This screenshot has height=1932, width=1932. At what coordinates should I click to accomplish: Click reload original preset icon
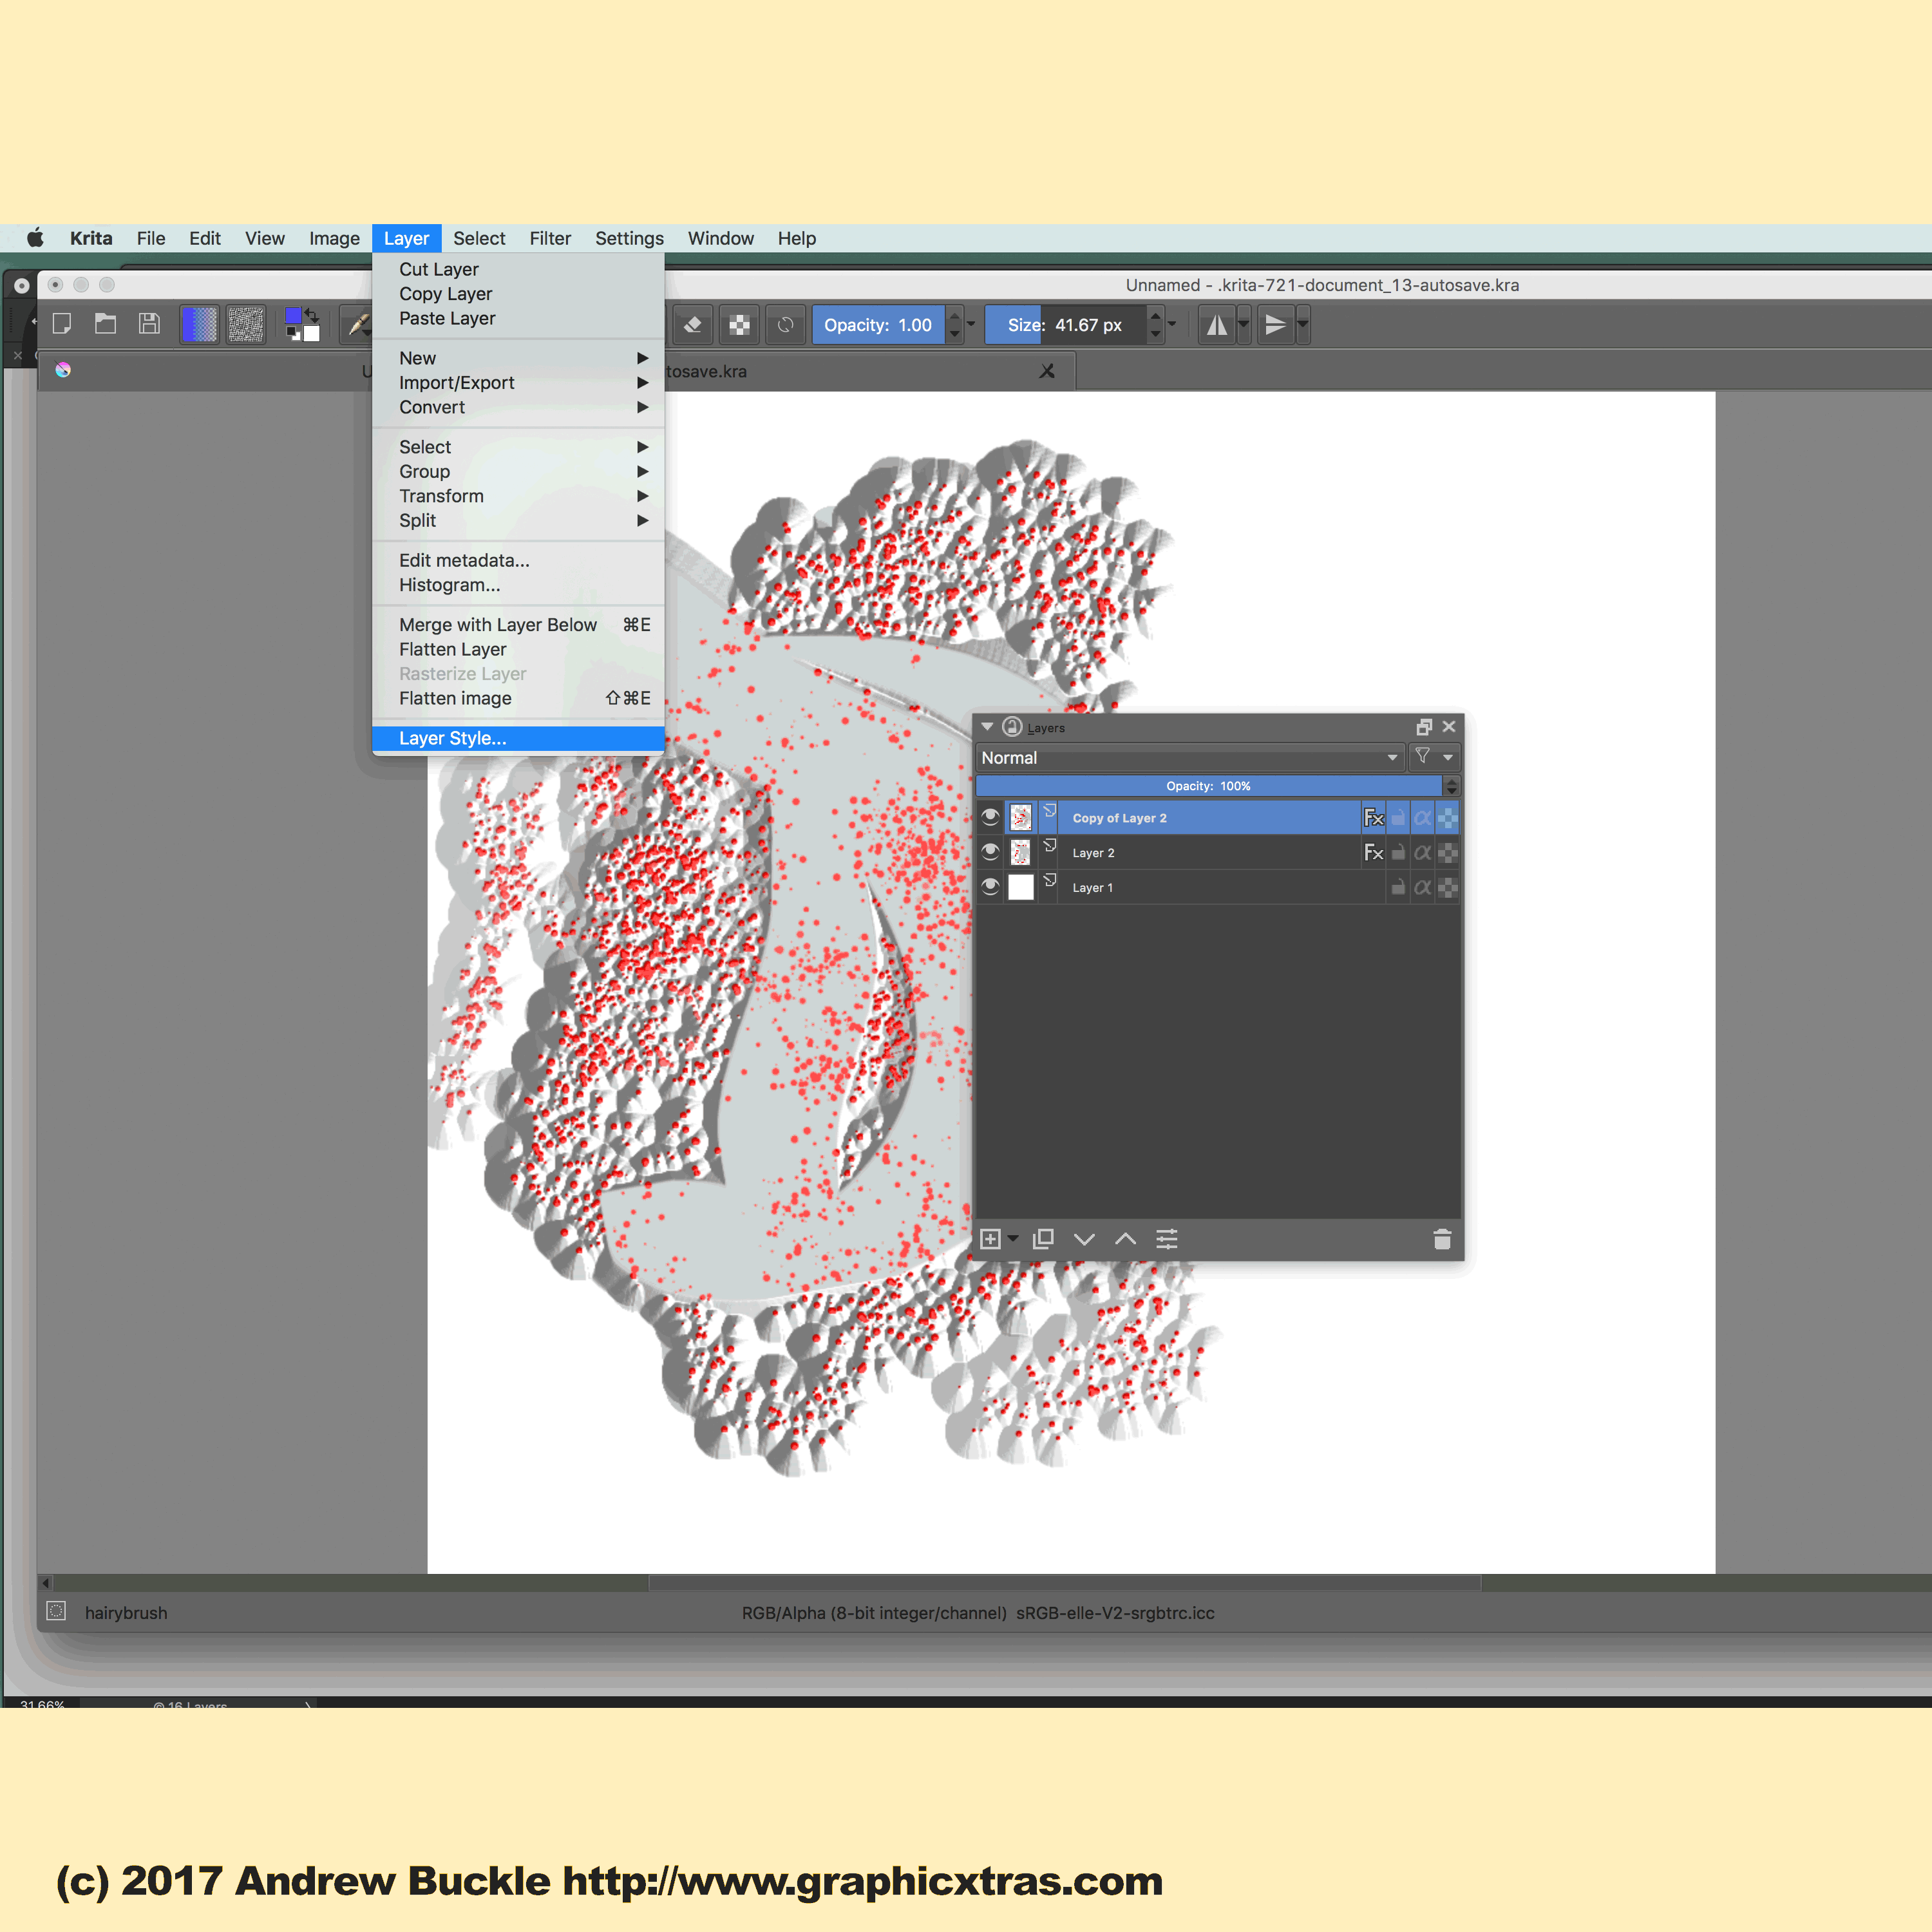(x=786, y=325)
